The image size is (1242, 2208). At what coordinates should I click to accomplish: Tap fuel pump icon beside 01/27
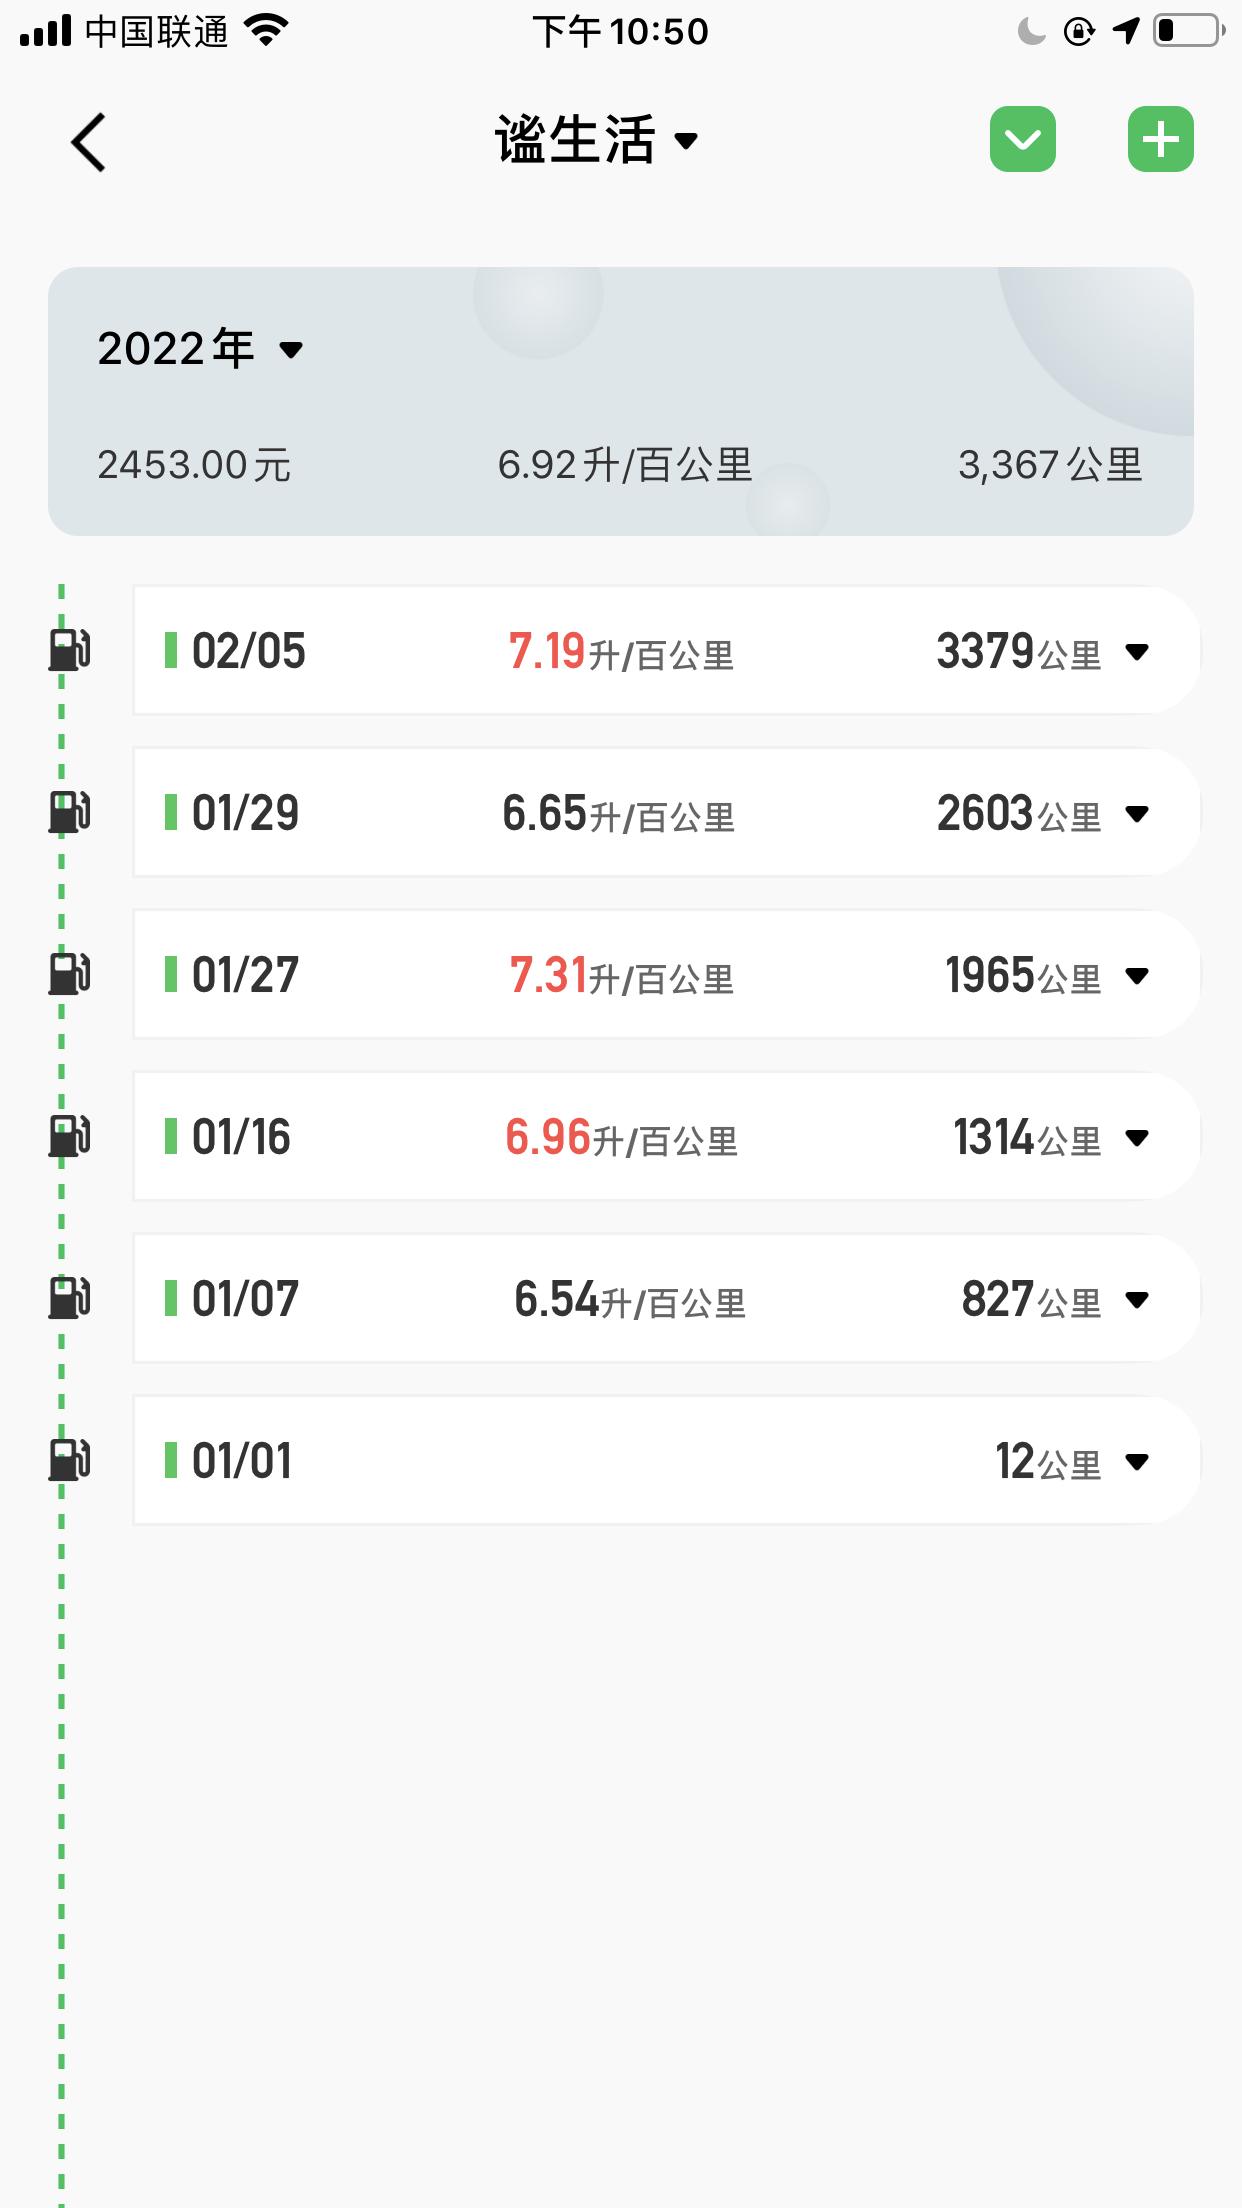click(x=70, y=974)
